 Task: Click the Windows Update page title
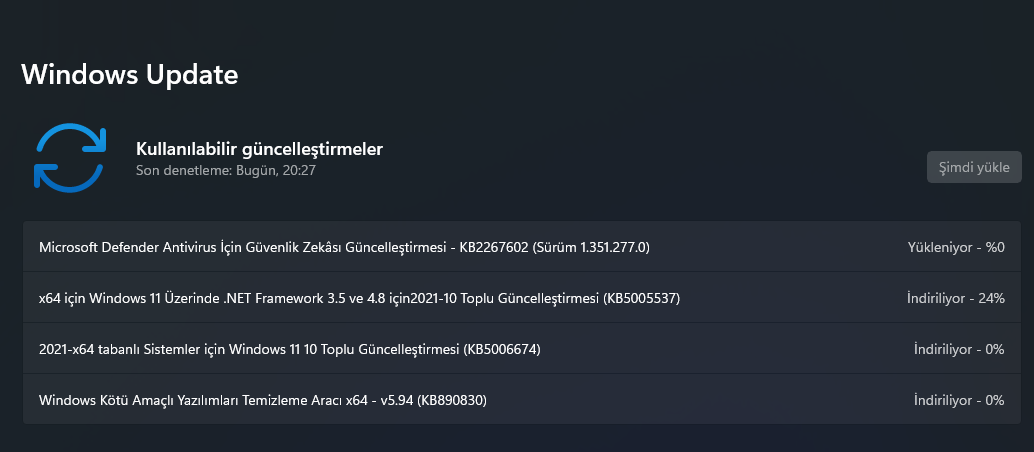[x=130, y=74]
